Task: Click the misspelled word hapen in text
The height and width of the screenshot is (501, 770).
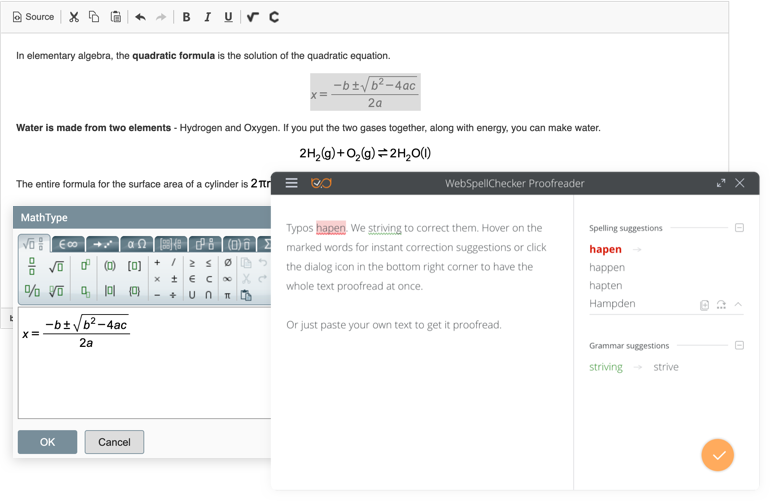Action: point(331,228)
